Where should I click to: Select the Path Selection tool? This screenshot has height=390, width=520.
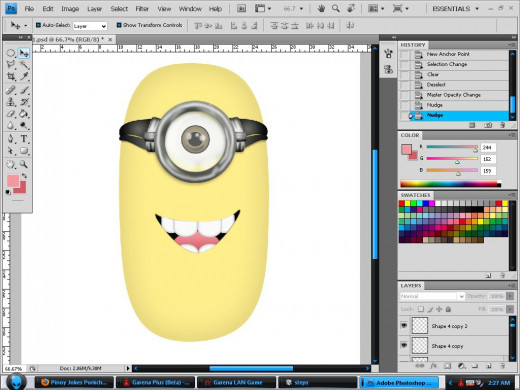point(11,151)
